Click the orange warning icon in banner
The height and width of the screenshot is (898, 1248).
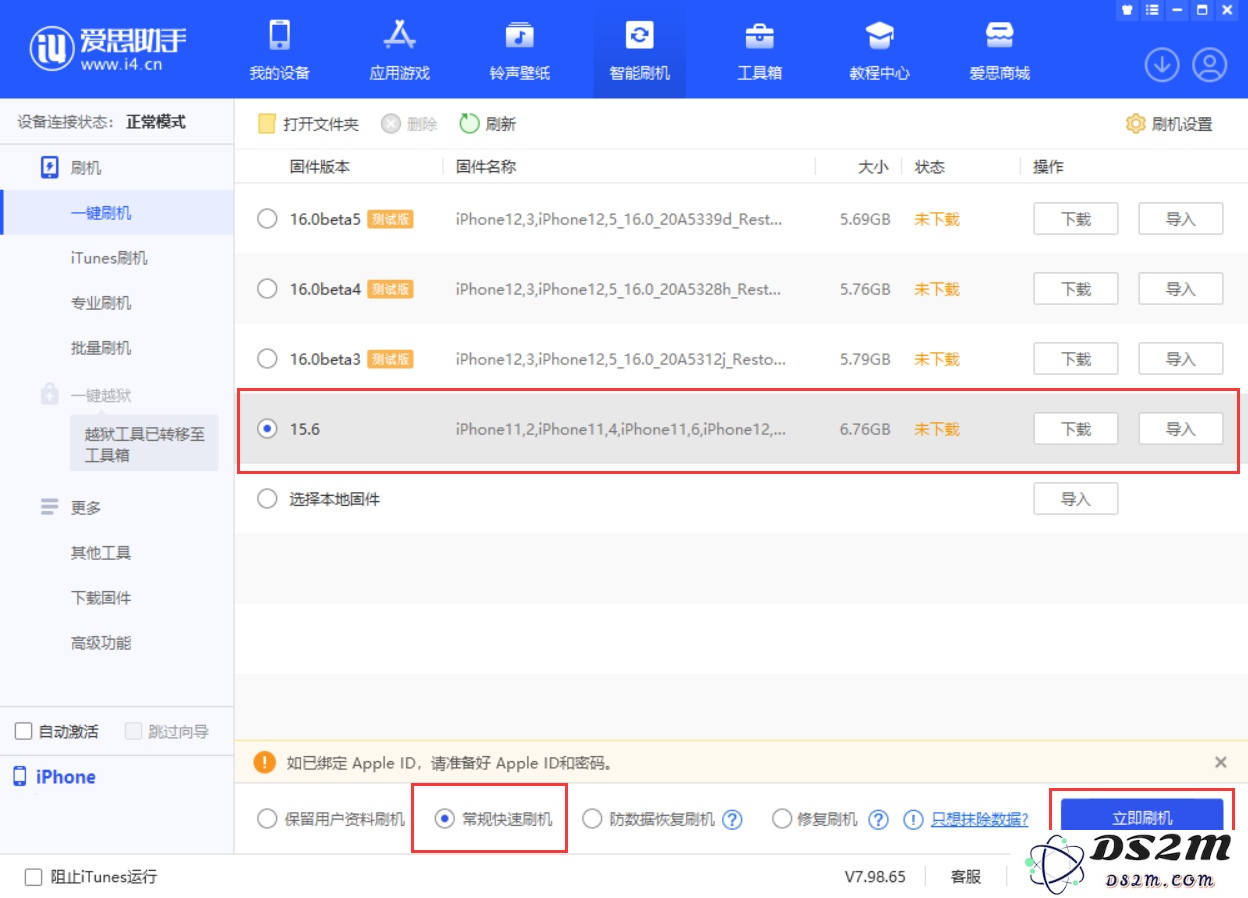264,762
